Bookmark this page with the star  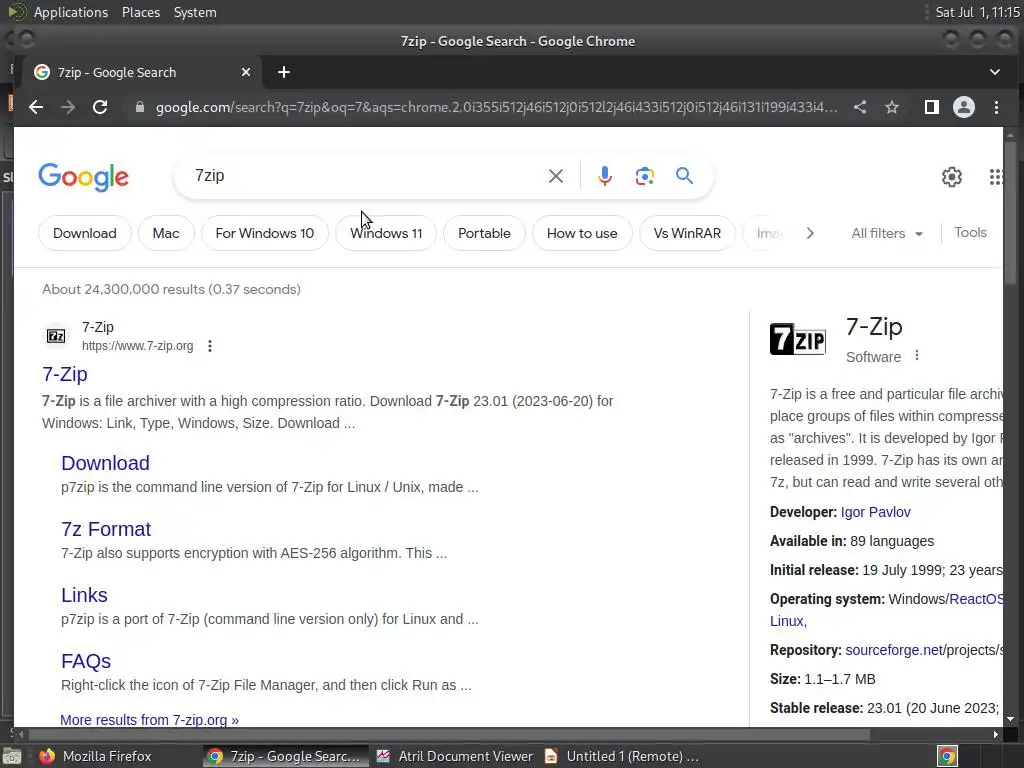click(892, 107)
